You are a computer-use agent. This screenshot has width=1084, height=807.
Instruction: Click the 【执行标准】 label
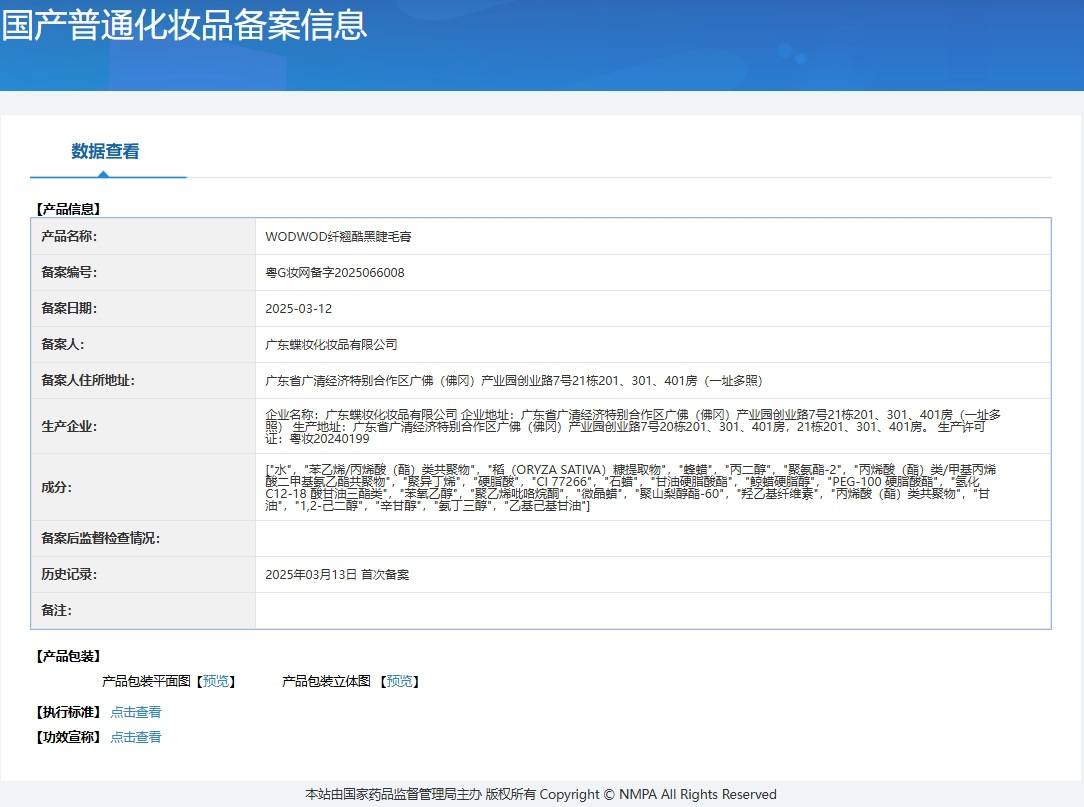68,712
